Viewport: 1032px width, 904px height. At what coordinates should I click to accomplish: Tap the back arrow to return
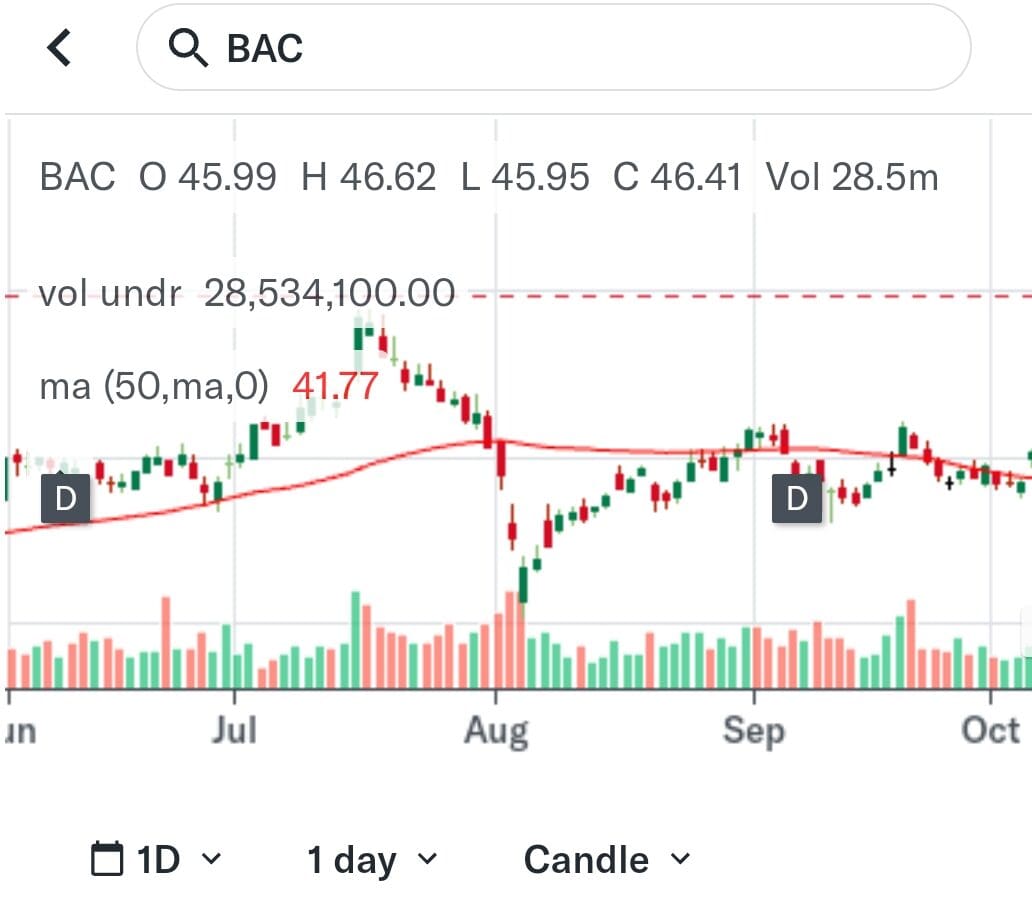(x=57, y=46)
